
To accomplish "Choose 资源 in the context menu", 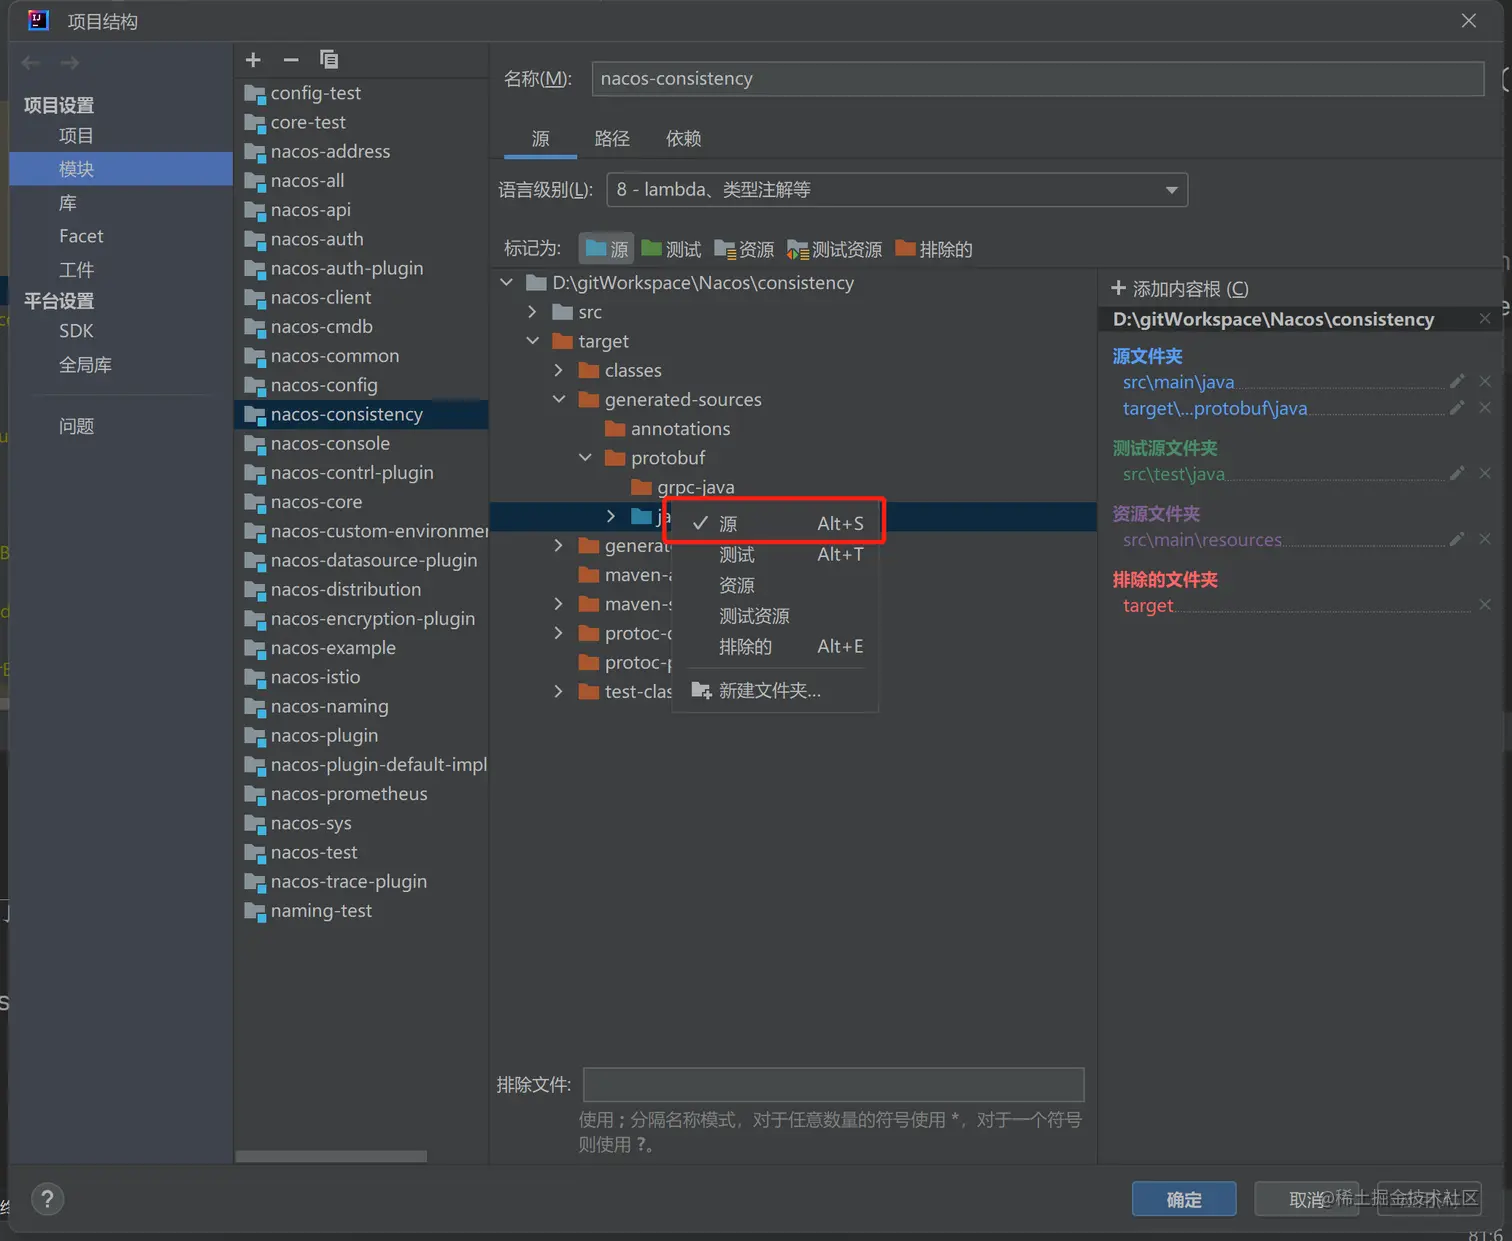I will coord(776,585).
